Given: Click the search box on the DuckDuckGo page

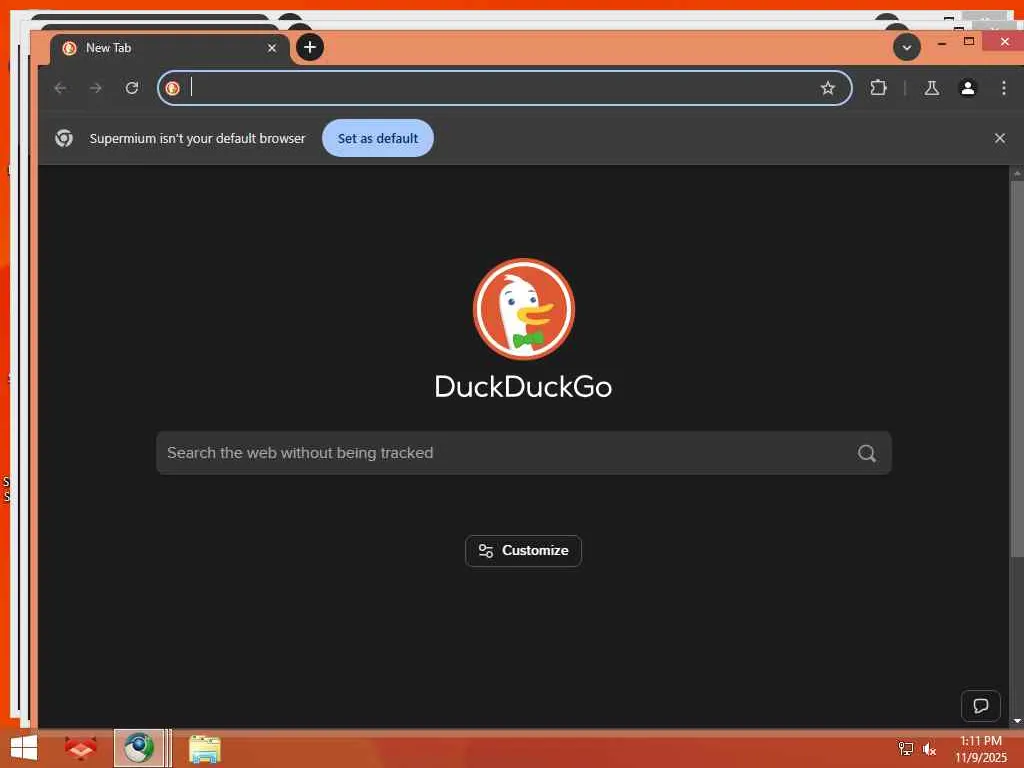Looking at the screenshot, I should click(x=523, y=453).
